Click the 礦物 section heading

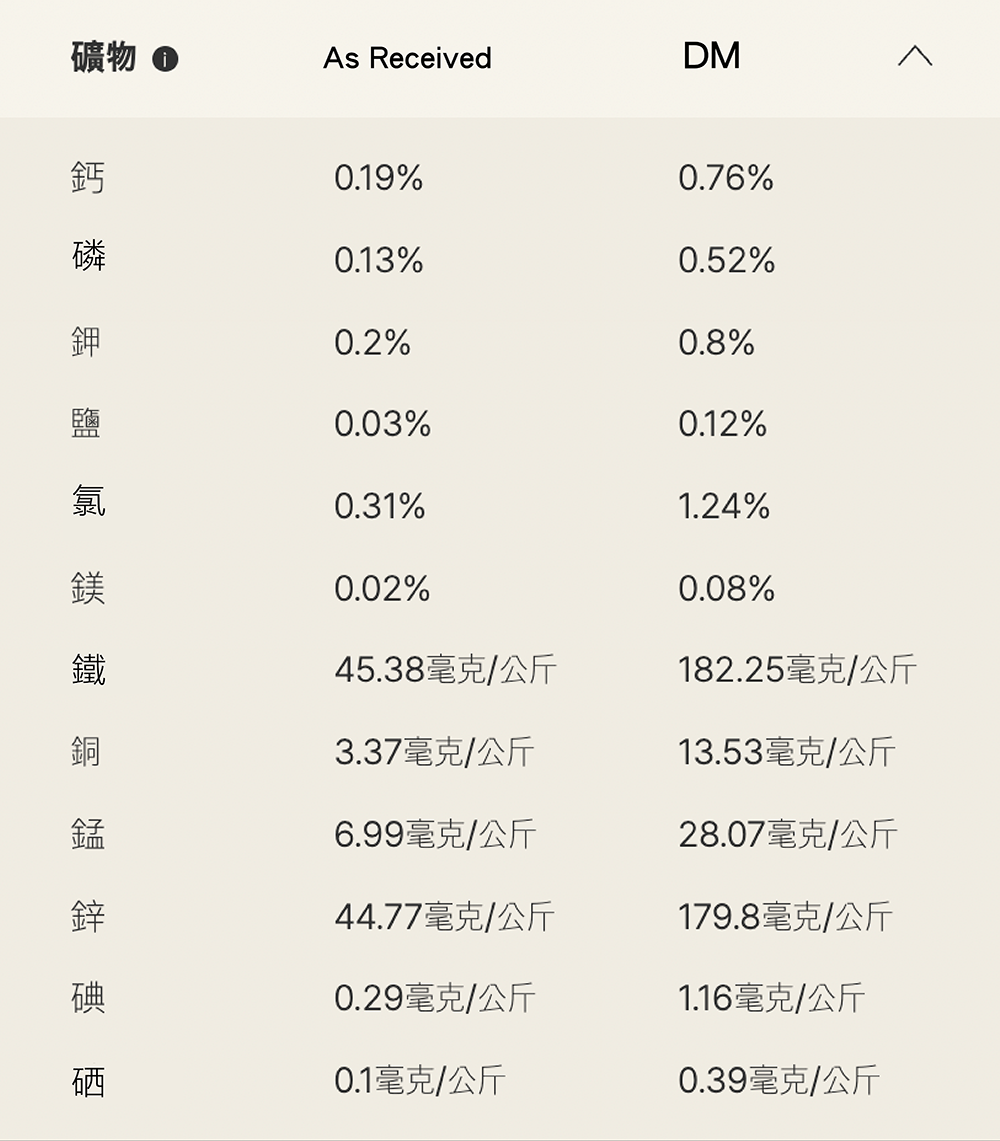(x=103, y=57)
